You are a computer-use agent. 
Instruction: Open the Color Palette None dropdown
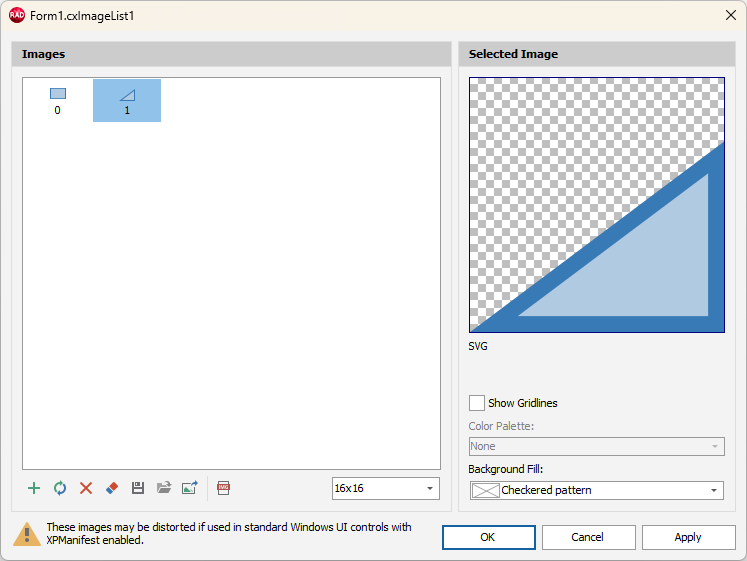click(x=596, y=446)
